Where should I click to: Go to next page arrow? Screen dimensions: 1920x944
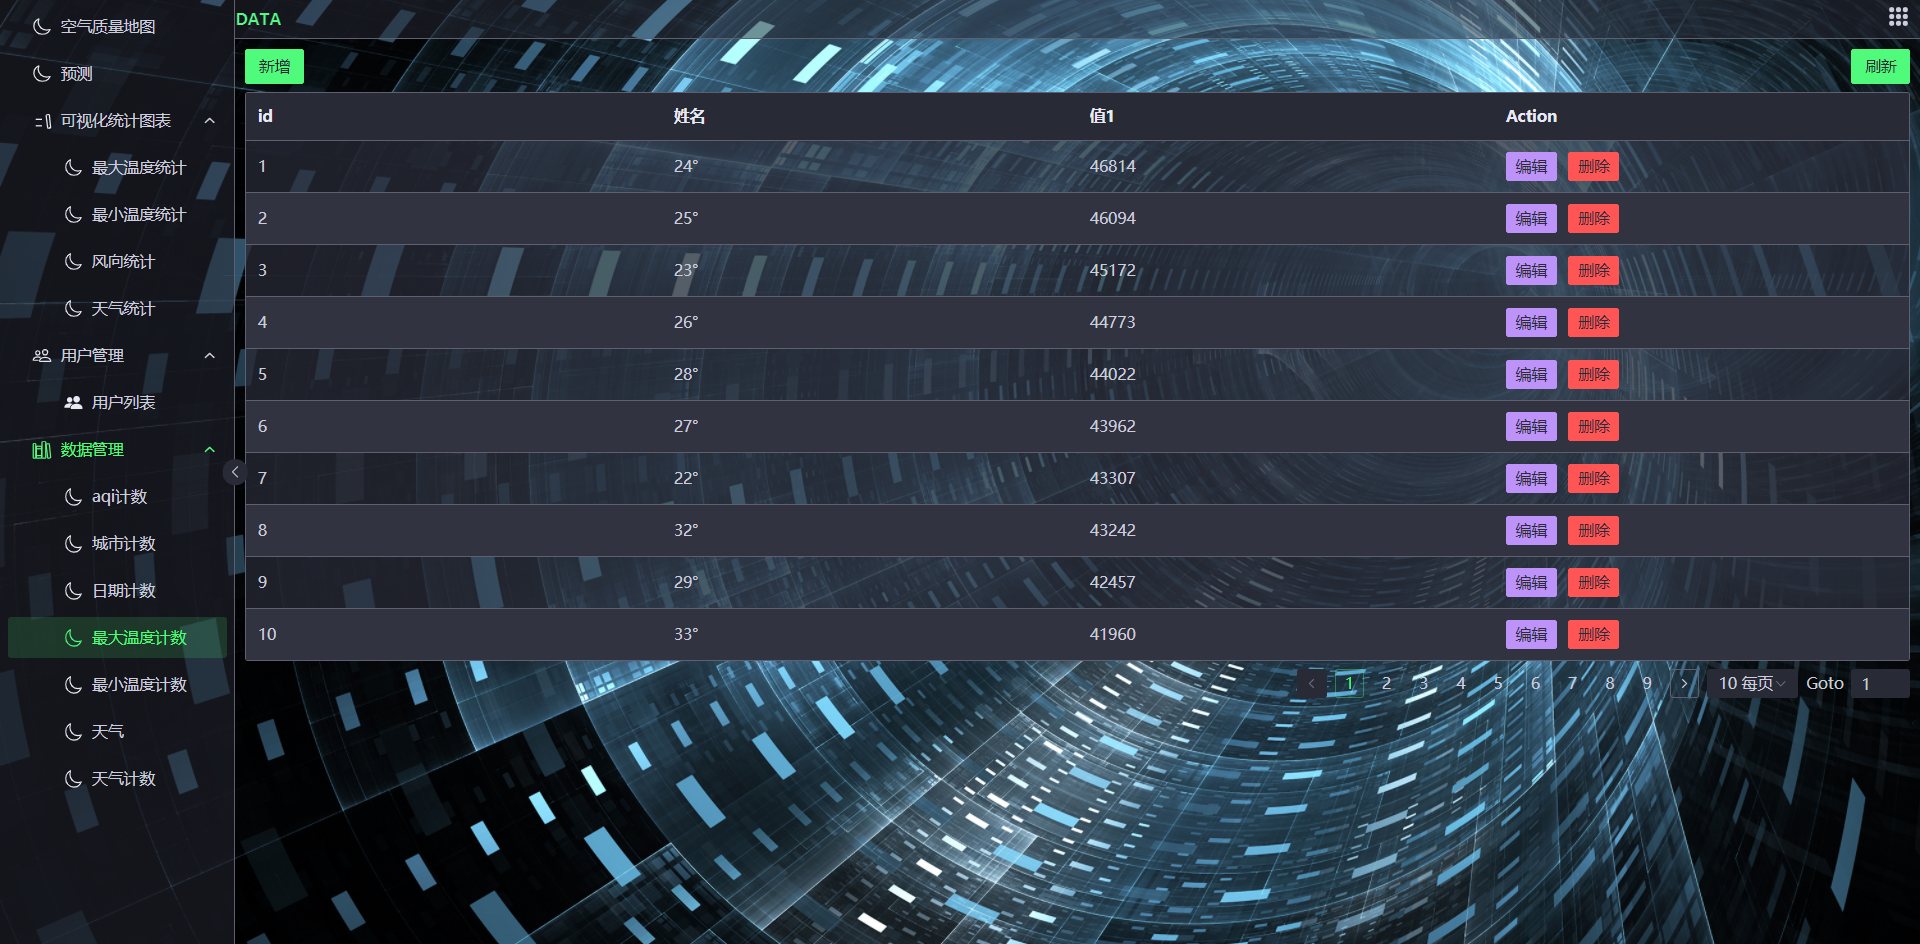point(1685,683)
